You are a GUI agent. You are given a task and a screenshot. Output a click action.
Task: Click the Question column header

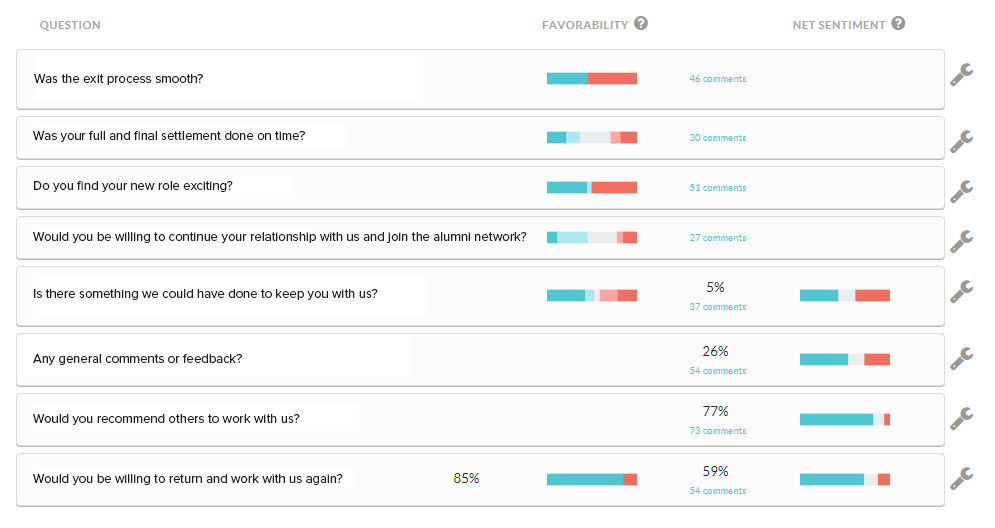(x=70, y=25)
